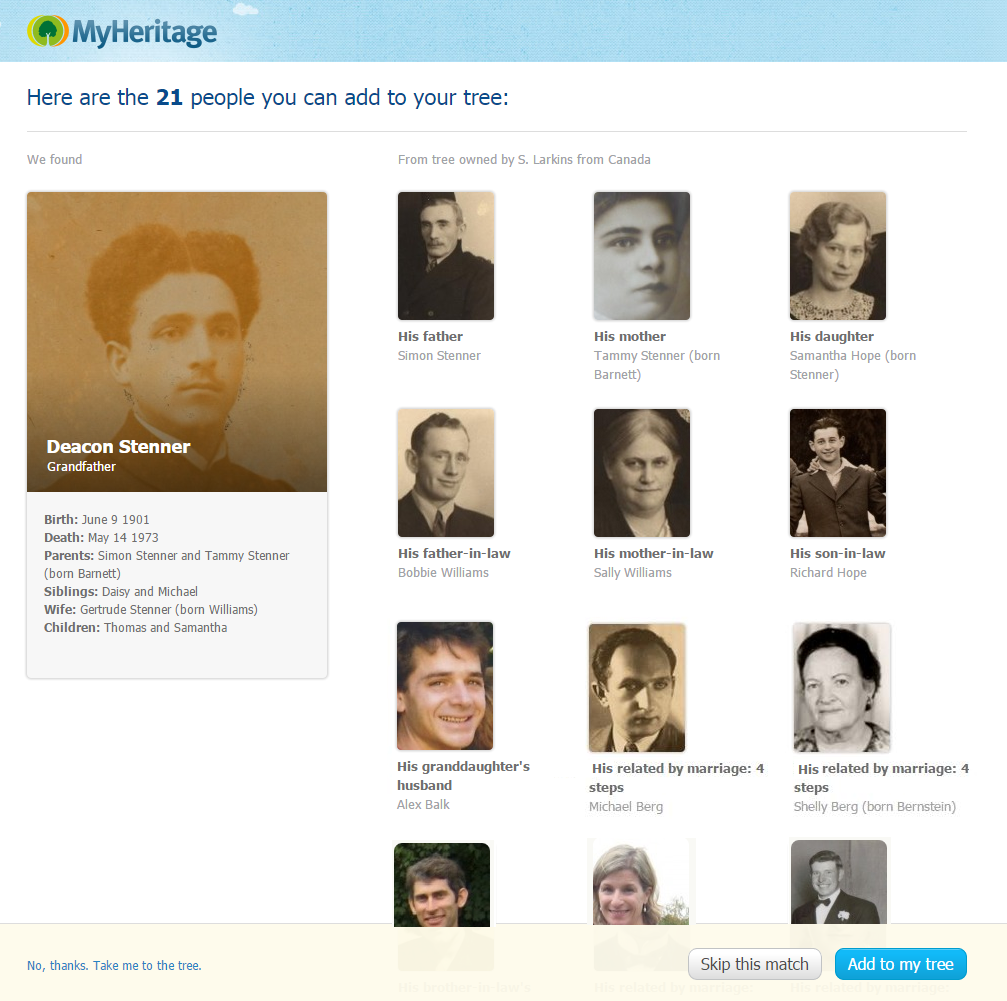Viewport: 1007px width, 1001px height.
Task: Click Shelly Berg's portrait thumbnail
Action: click(x=842, y=688)
